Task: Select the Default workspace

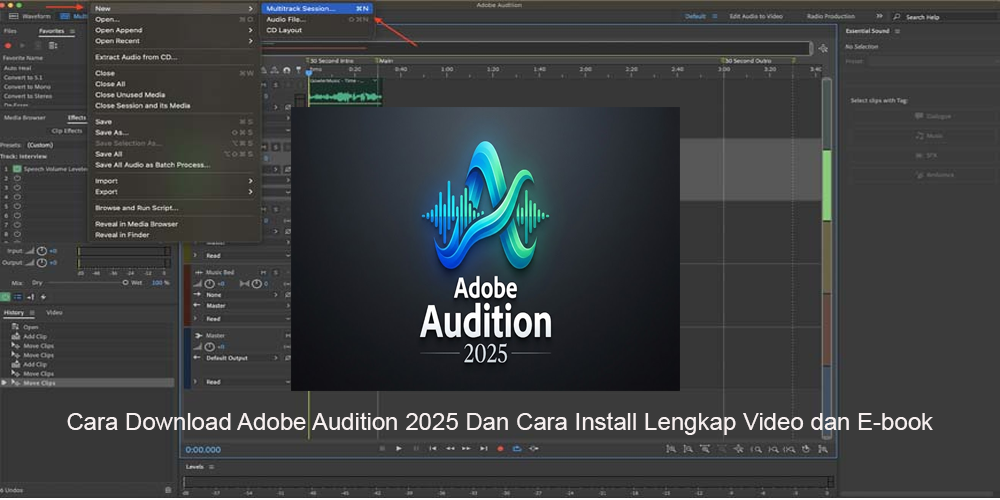Action: coord(695,17)
